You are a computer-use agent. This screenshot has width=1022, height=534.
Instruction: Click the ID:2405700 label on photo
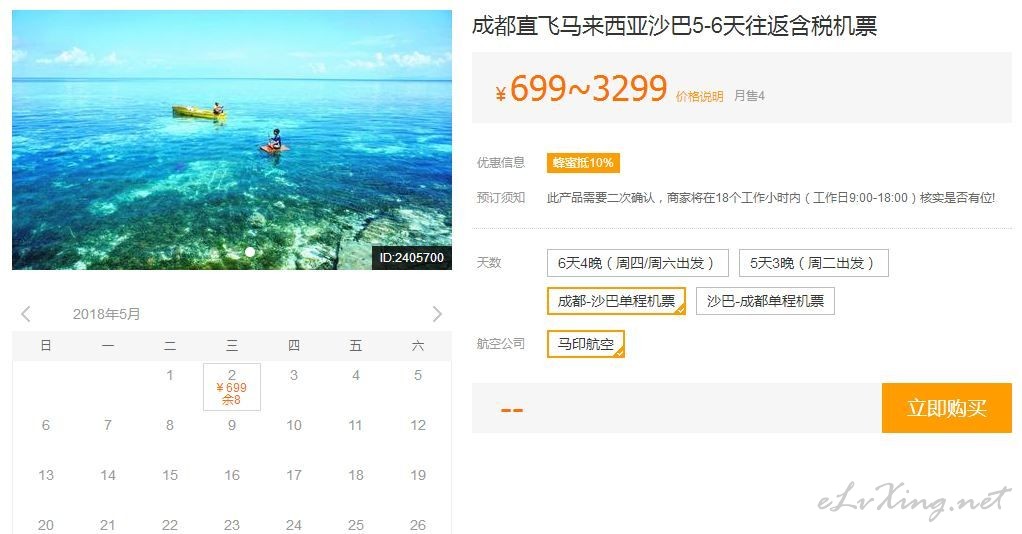(x=411, y=258)
